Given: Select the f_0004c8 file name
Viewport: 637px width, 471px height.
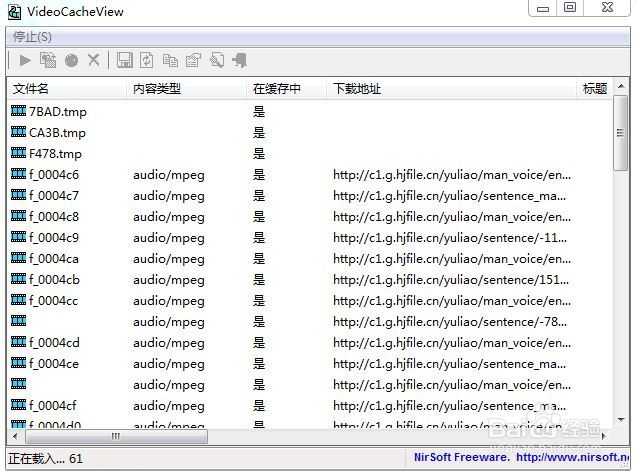Looking at the screenshot, I should (x=54, y=217).
